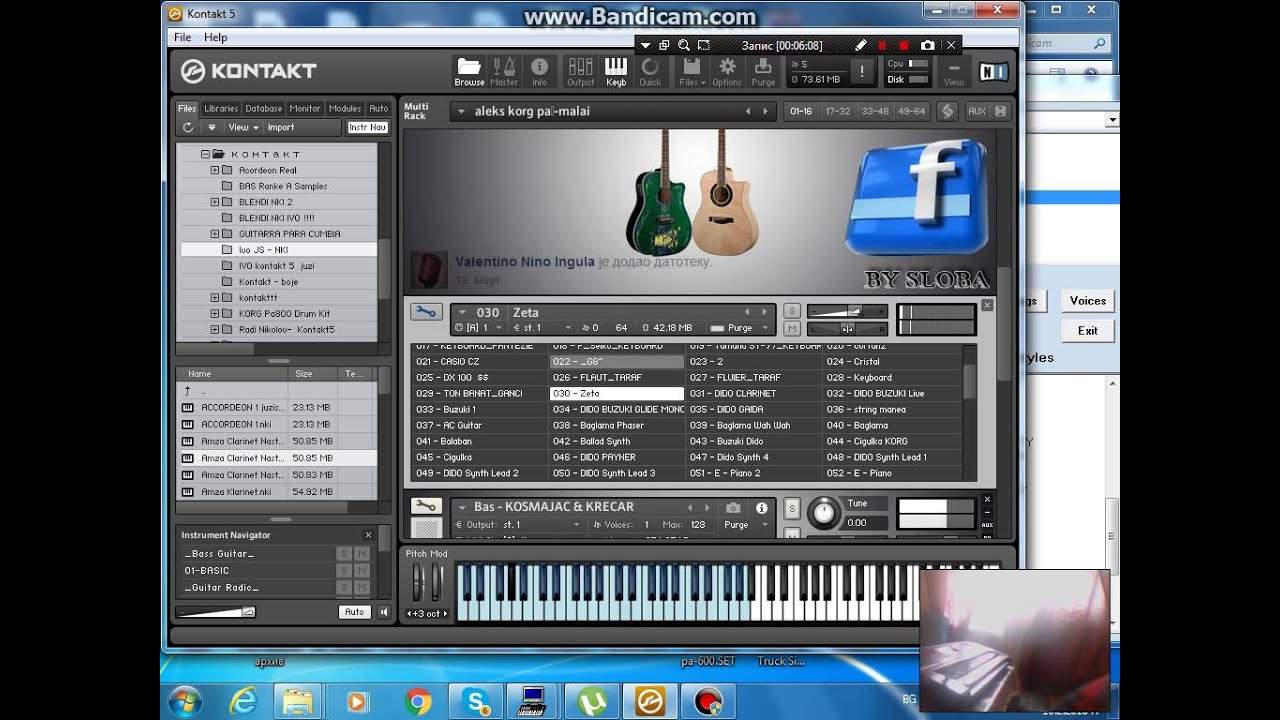The image size is (1280, 720).
Task: Open the Master editor metronome icon
Action: (504, 71)
